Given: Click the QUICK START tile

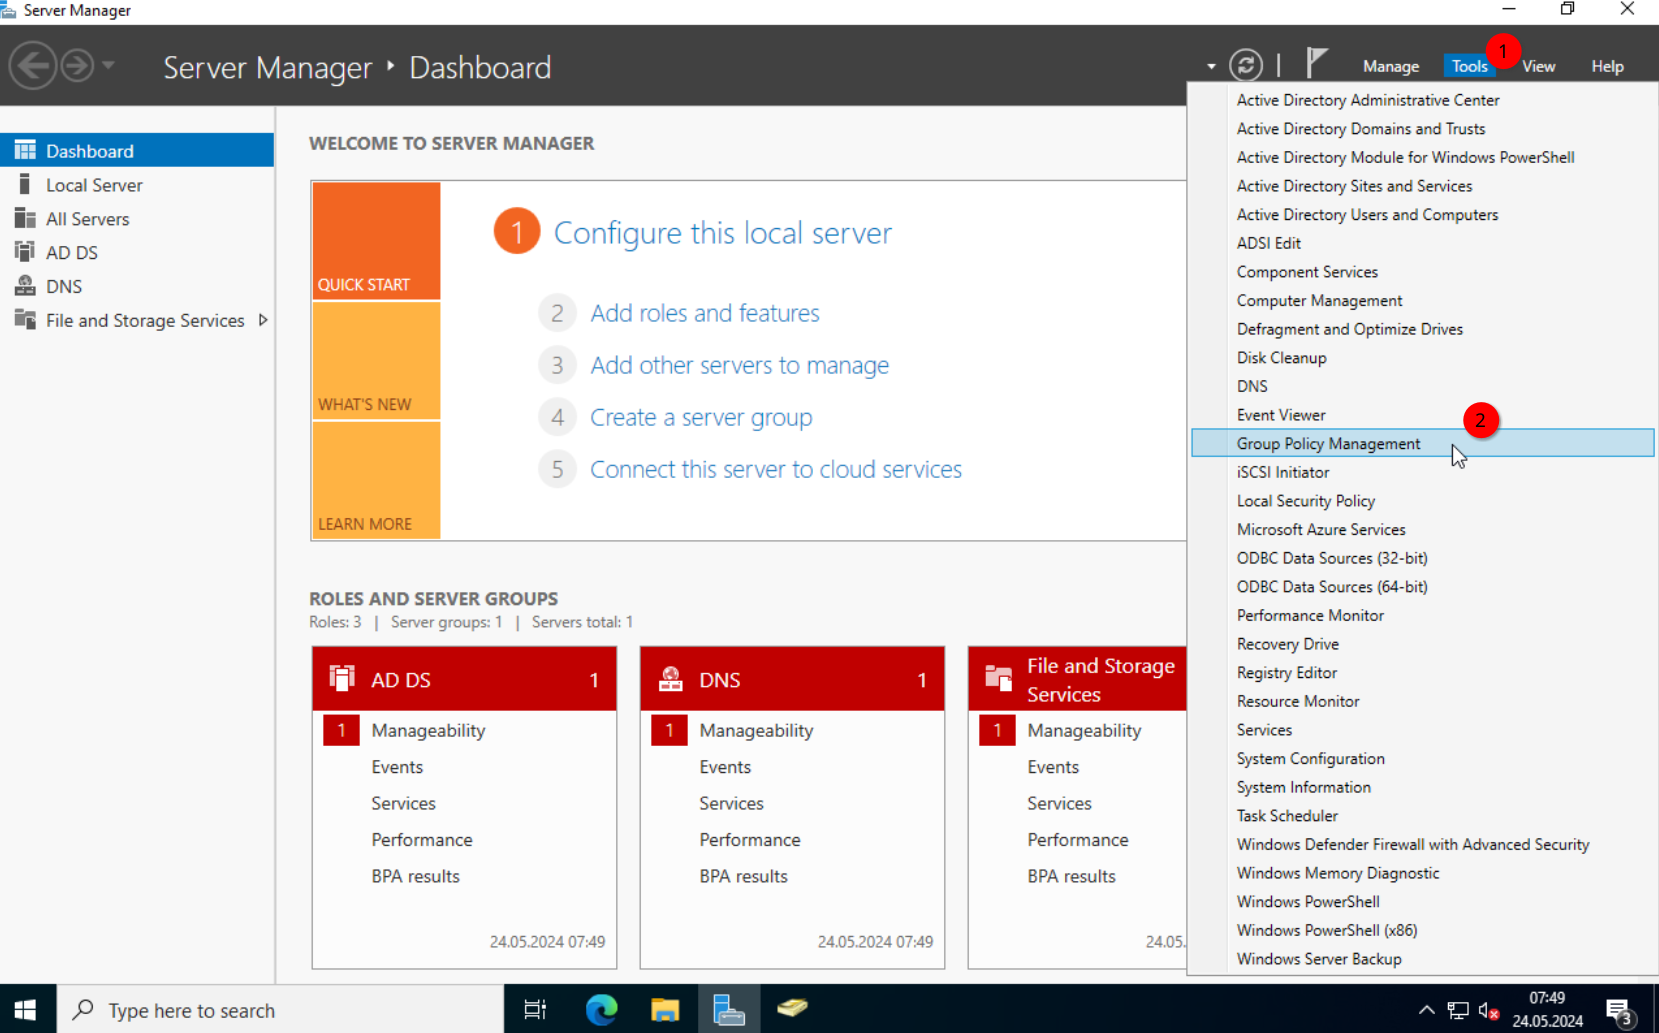Looking at the screenshot, I should (376, 240).
